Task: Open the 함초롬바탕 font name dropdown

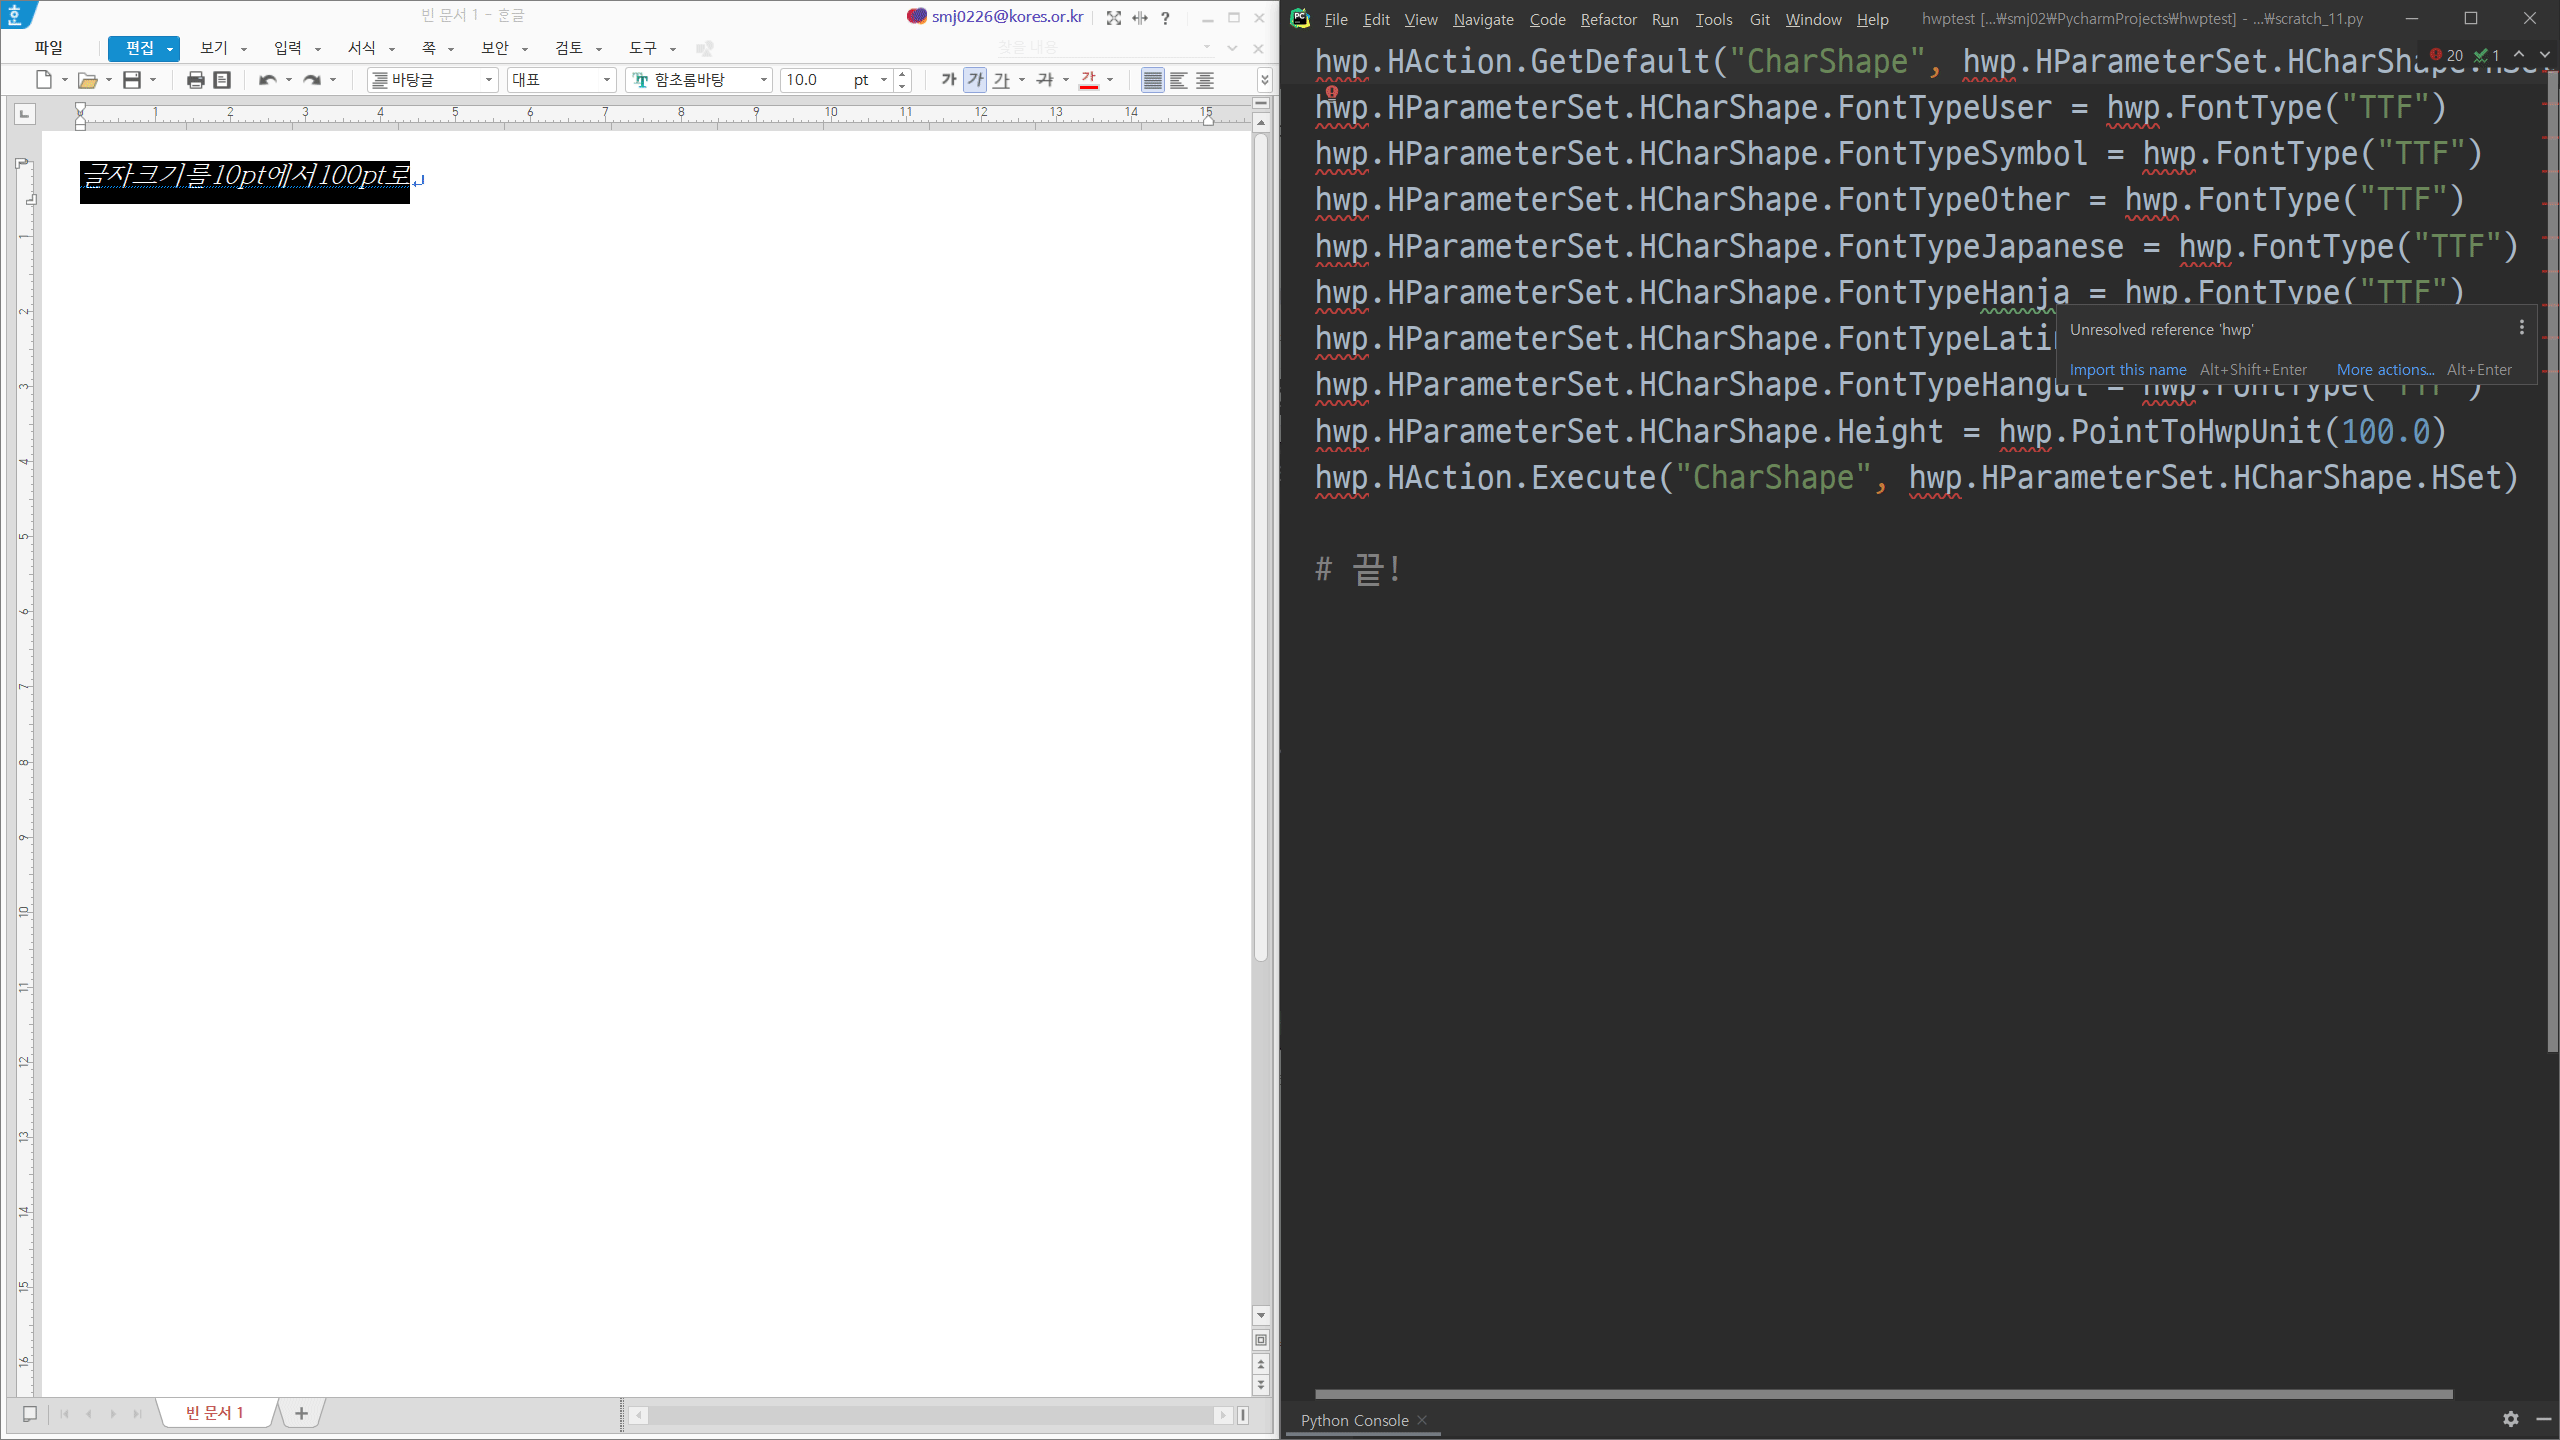Action: point(763,80)
